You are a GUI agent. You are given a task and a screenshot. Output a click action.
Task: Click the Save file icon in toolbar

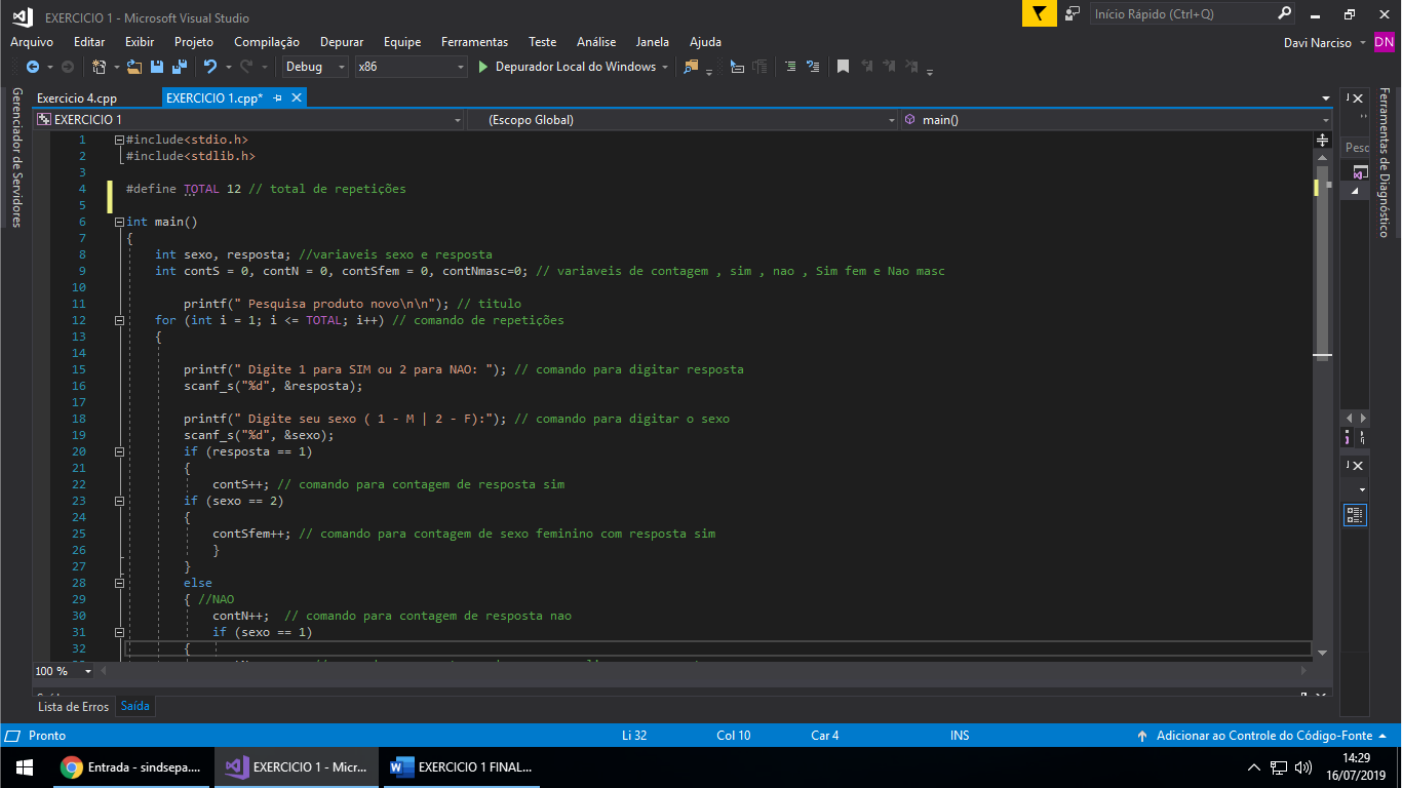pos(157,67)
